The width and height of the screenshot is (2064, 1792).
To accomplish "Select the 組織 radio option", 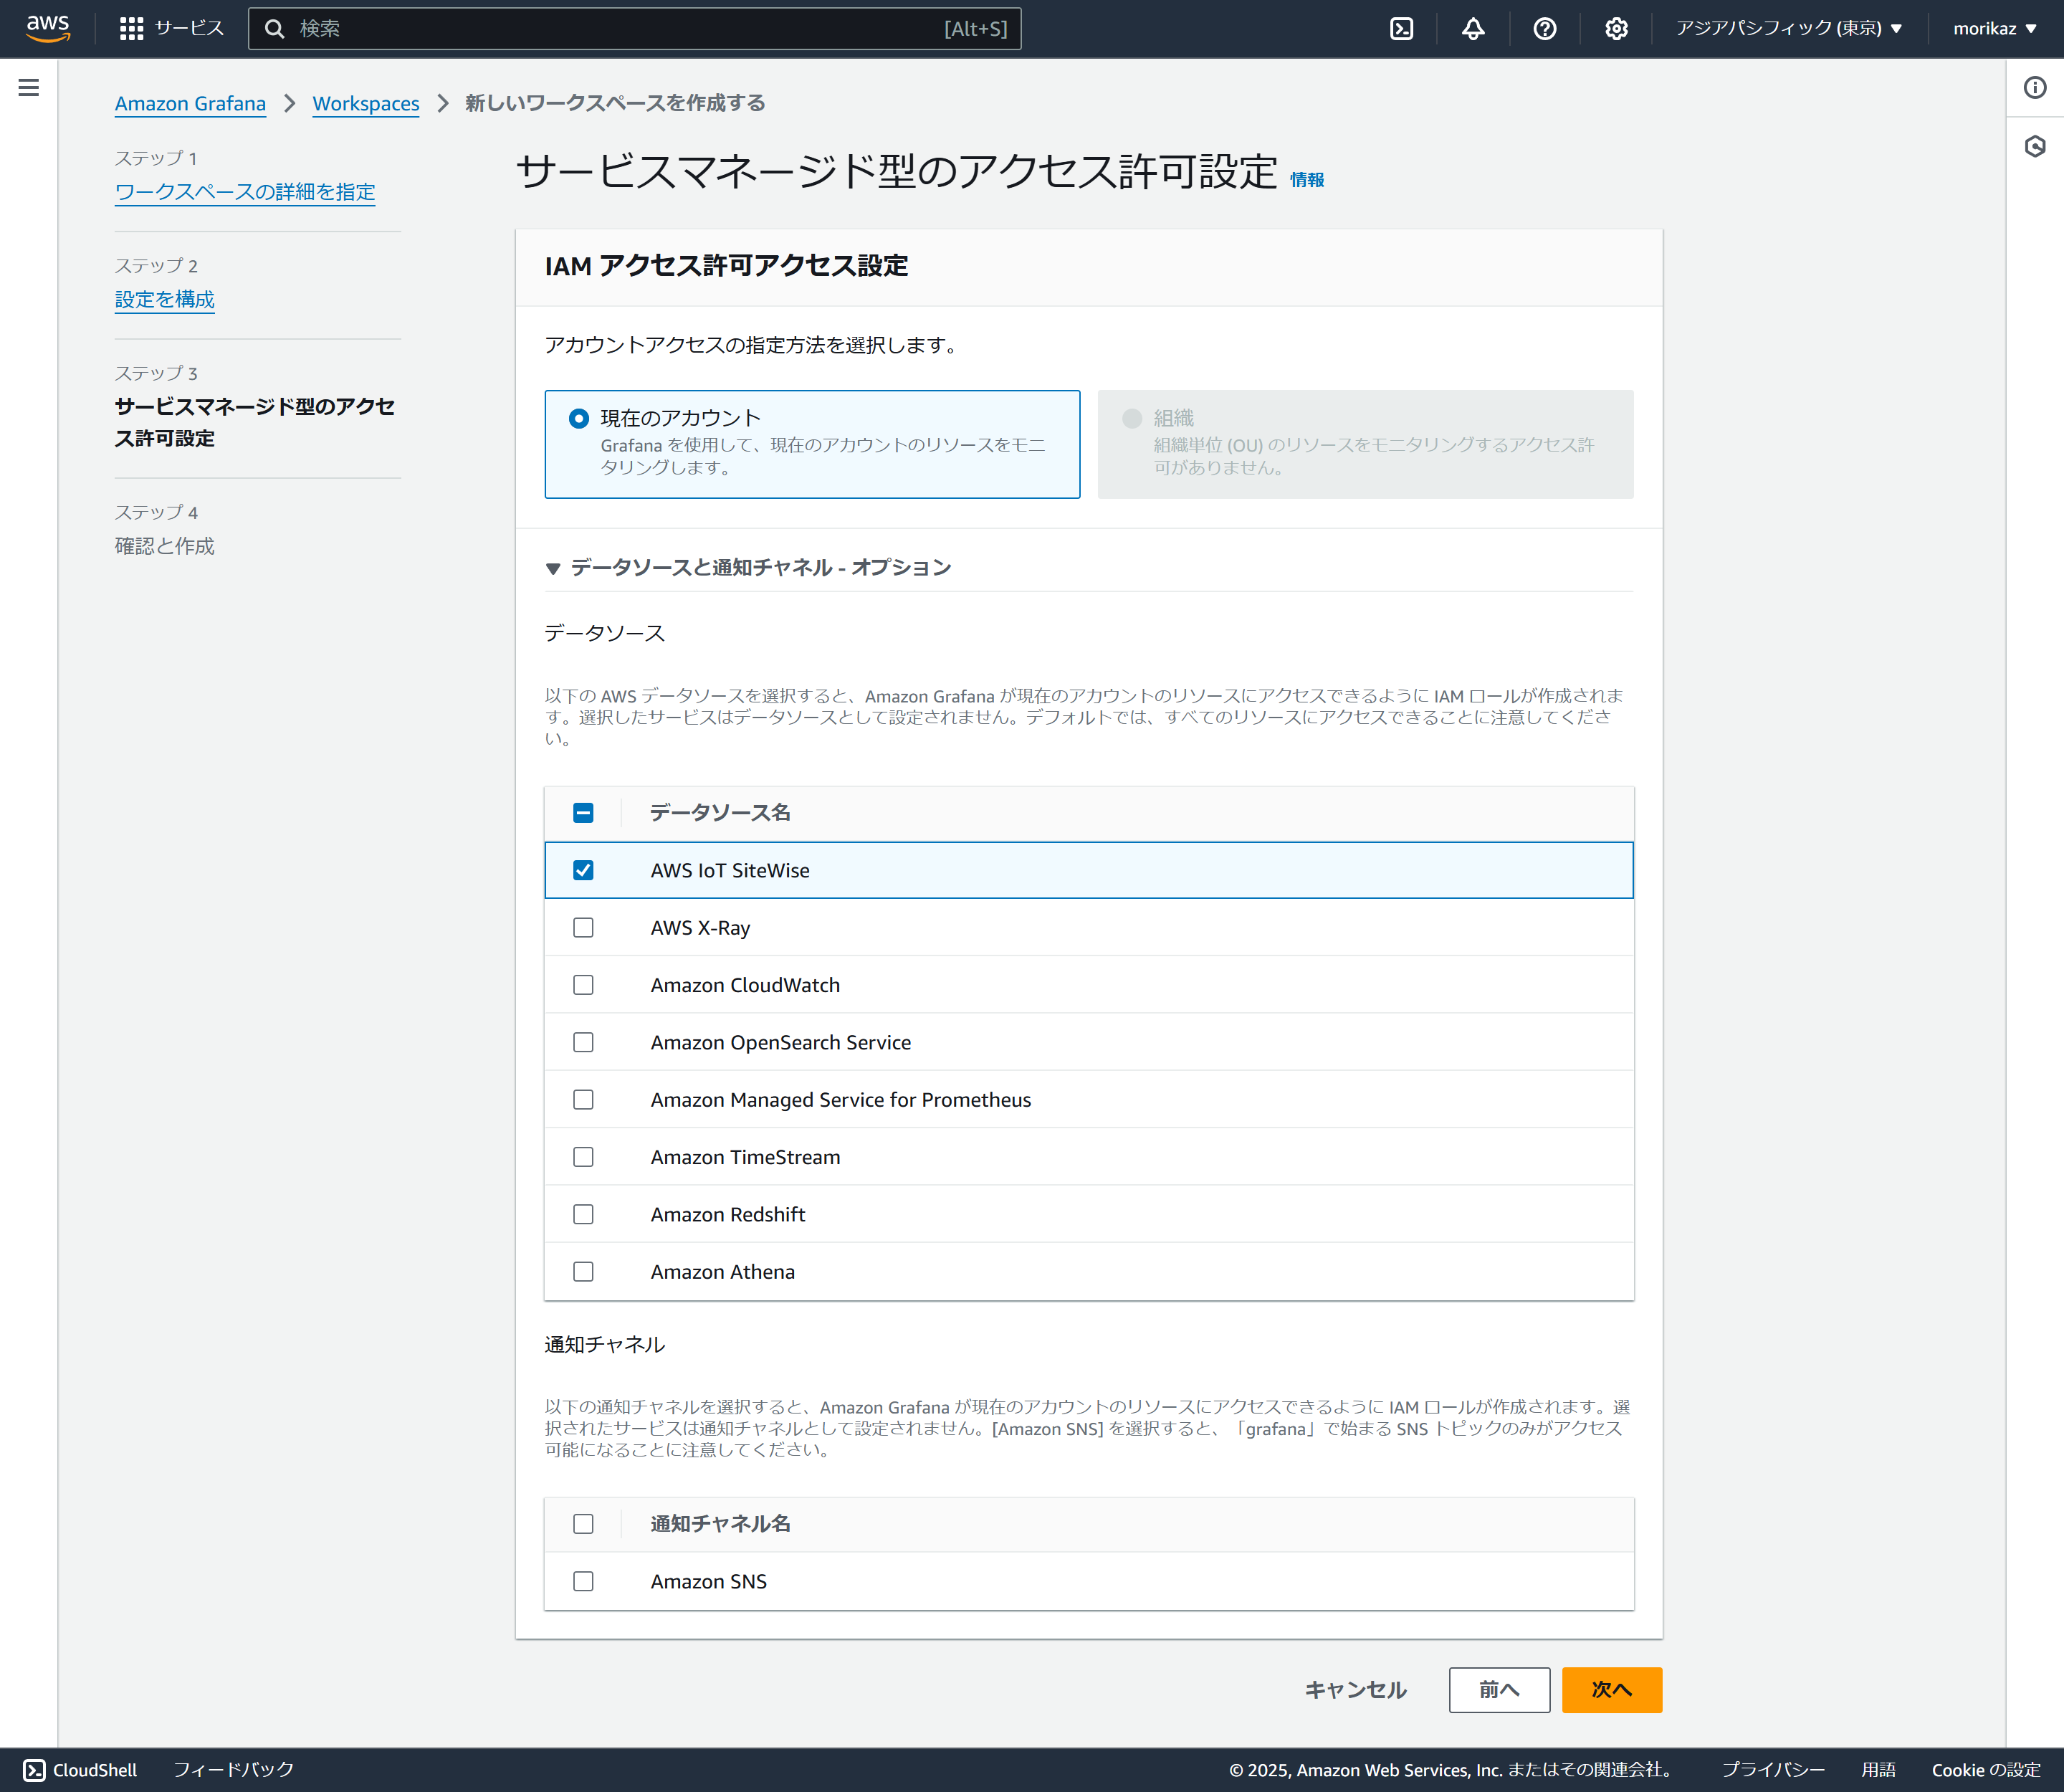I will point(1132,418).
